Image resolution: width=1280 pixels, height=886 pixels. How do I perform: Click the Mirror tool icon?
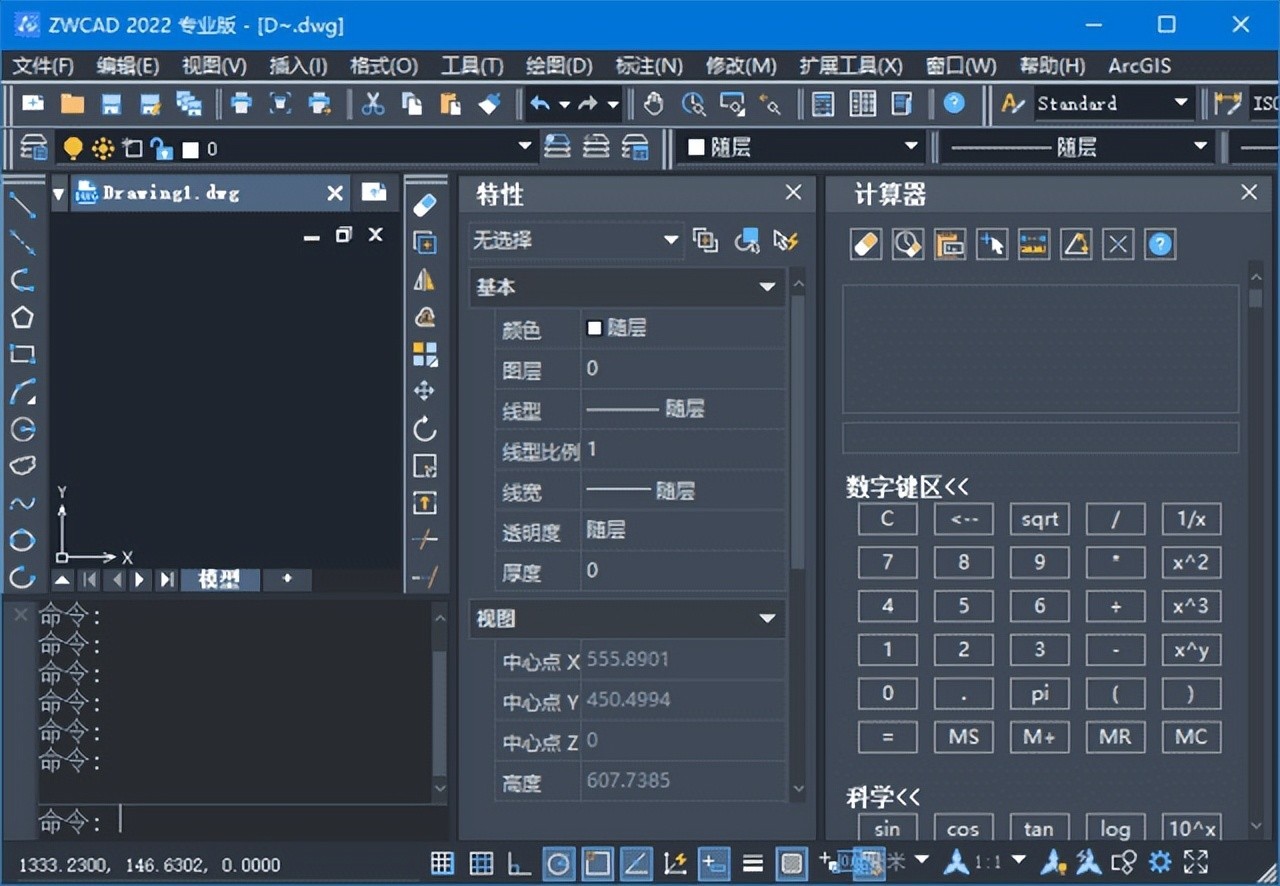(x=425, y=280)
